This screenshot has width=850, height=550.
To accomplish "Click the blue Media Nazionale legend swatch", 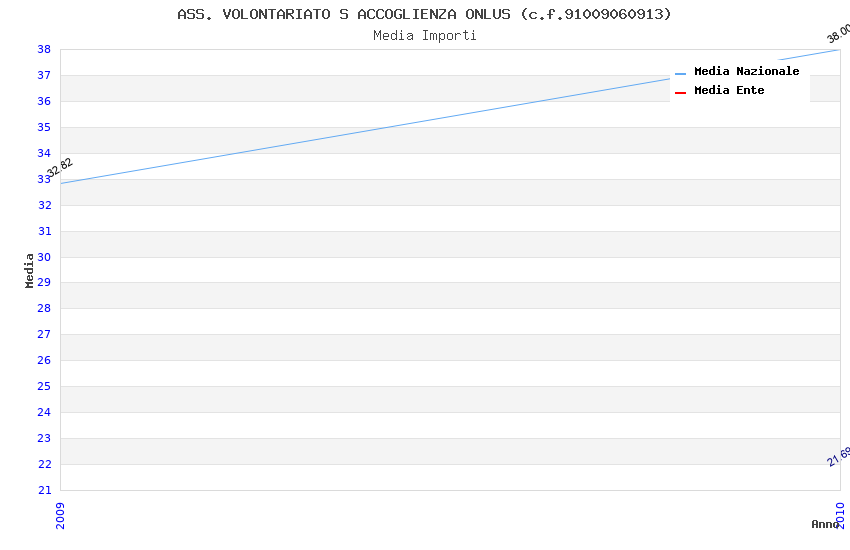I will click(x=680, y=74).
